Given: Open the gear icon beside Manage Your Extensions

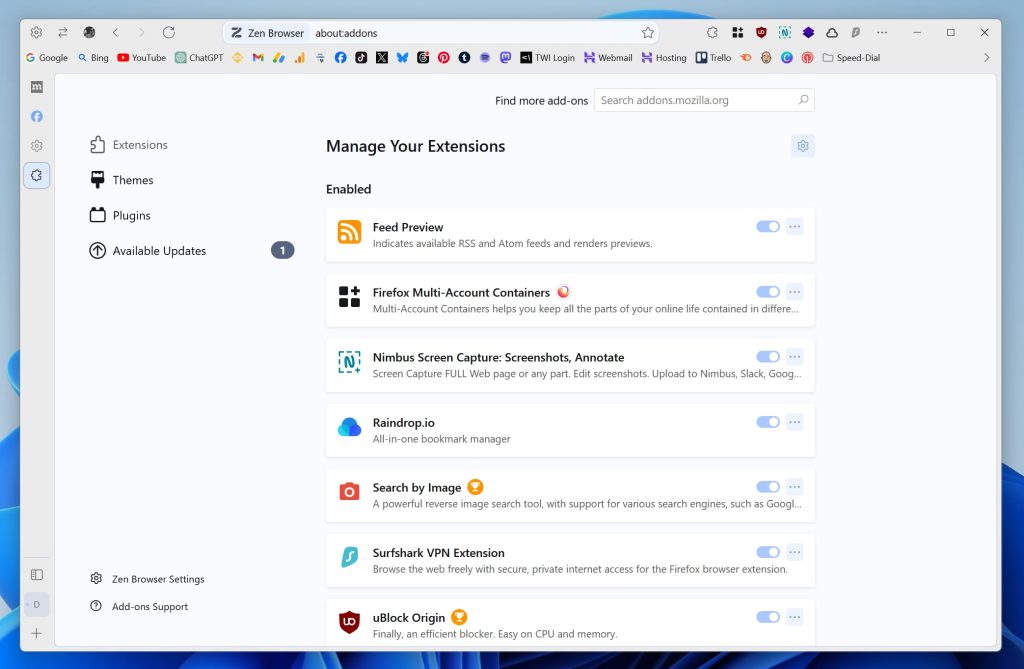Looking at the screenshot, I should [802, 145].
